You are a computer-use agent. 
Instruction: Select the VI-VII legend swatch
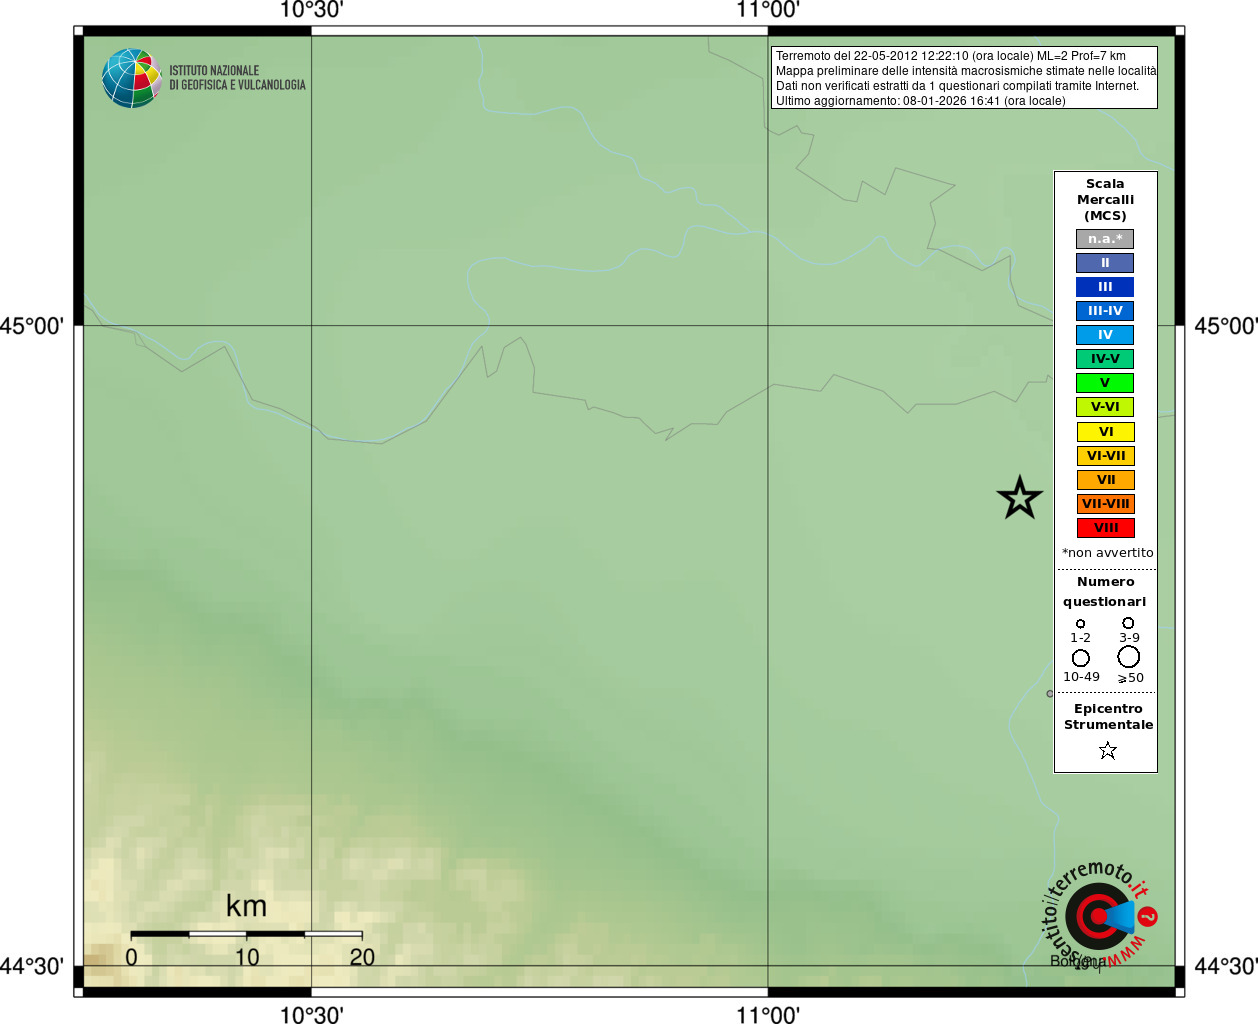click(1105, 456)
